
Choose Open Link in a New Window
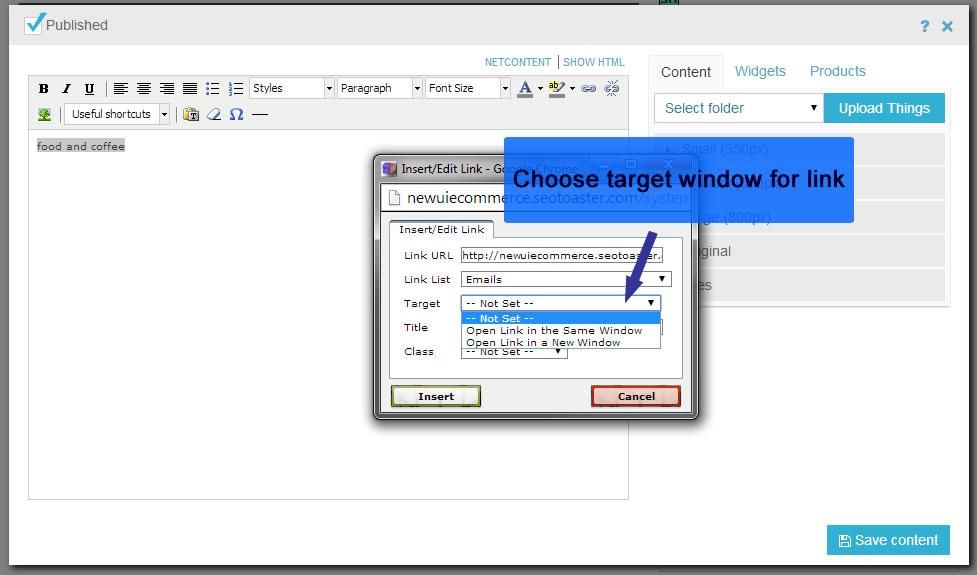pyautogui.click(x=543, y=342)
